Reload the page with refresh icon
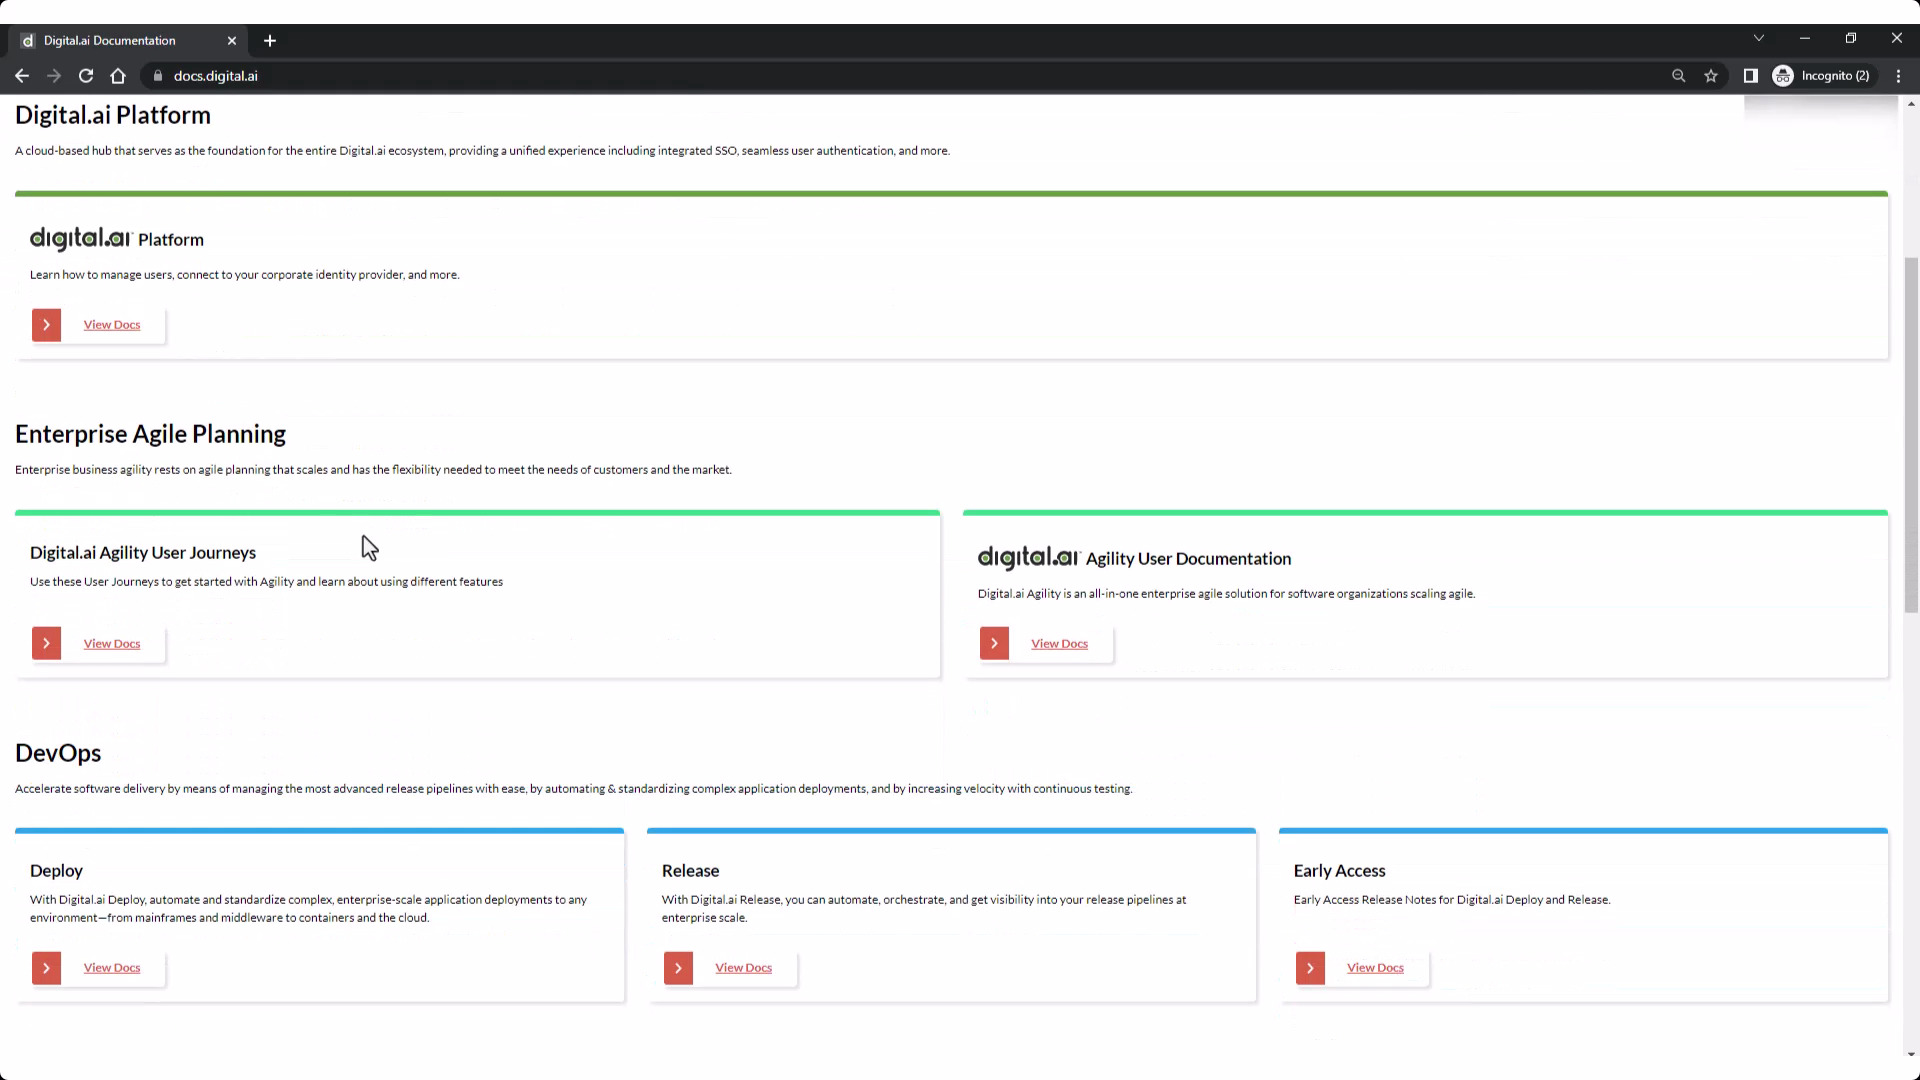 coord(86,76)
